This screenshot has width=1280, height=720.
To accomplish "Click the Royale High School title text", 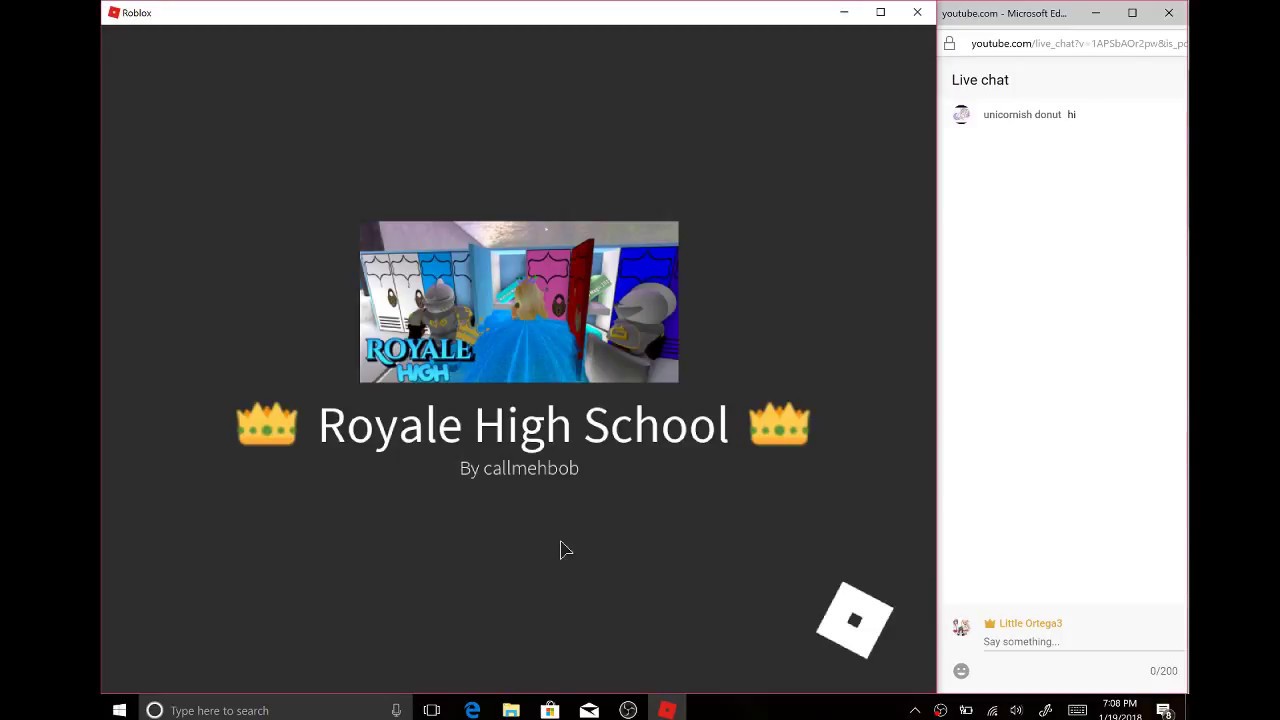I will click(x=523, y=425).
